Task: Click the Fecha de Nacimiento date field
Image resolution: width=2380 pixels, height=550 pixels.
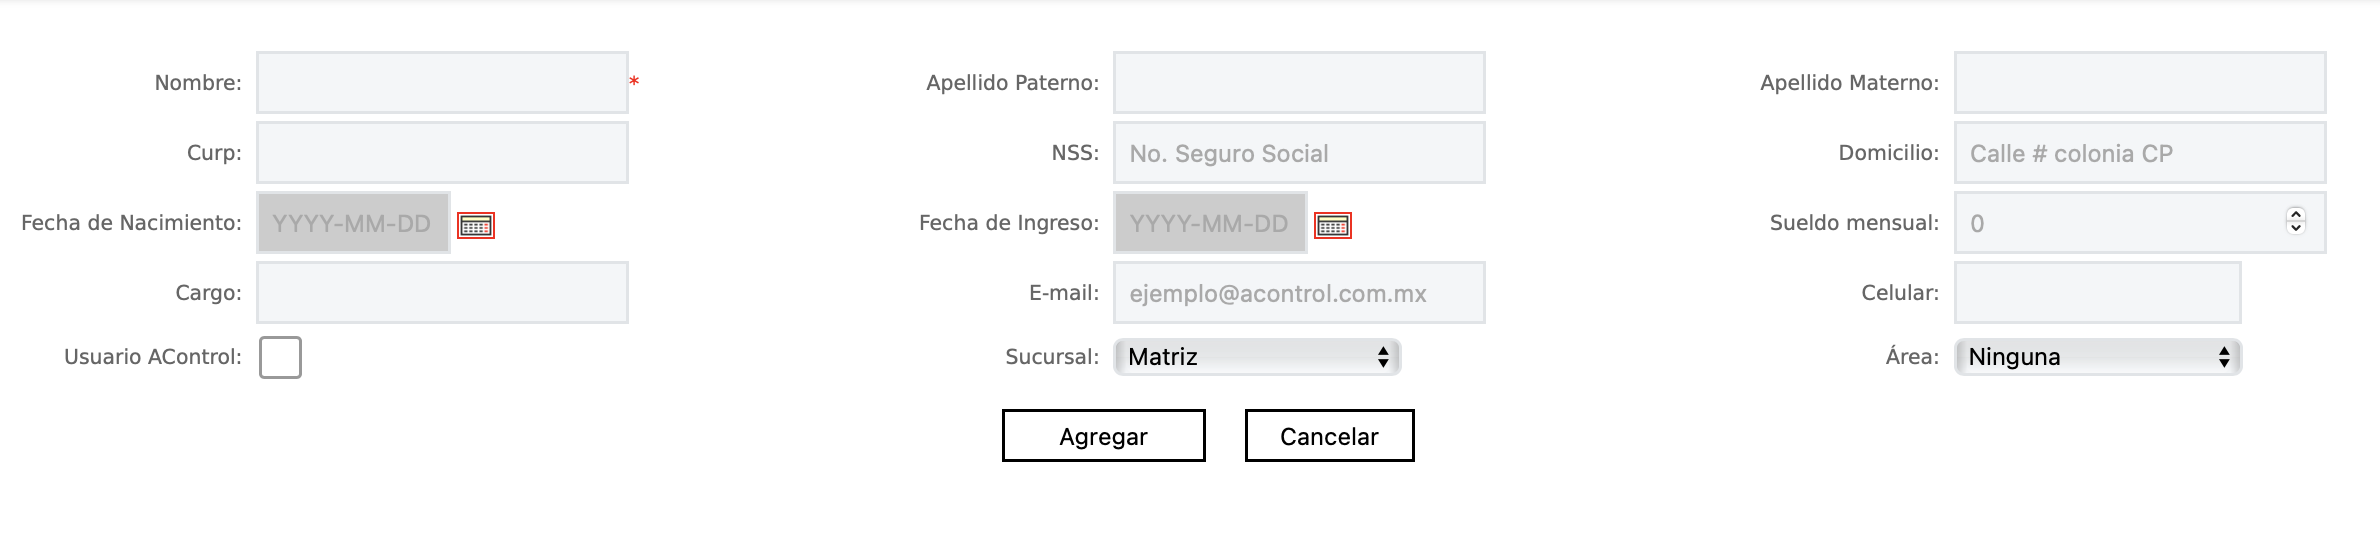Action: point(353,223)
